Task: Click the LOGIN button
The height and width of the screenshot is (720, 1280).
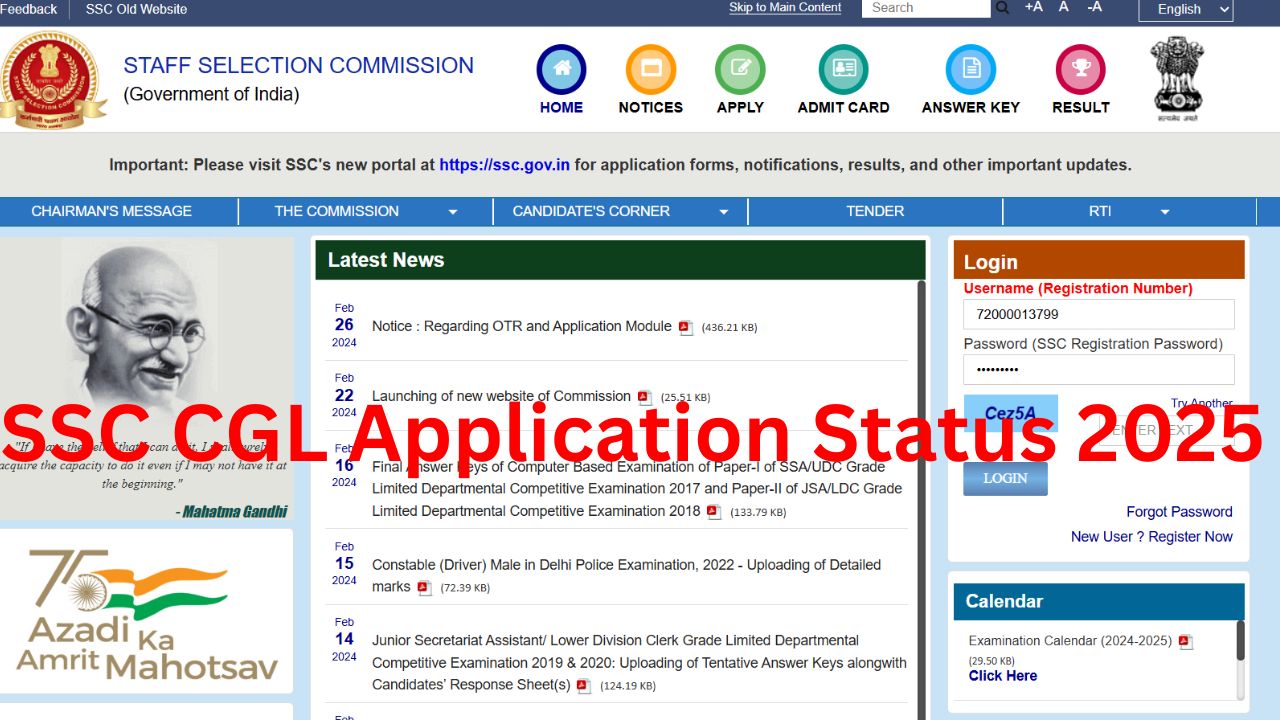Action: 1005,478
